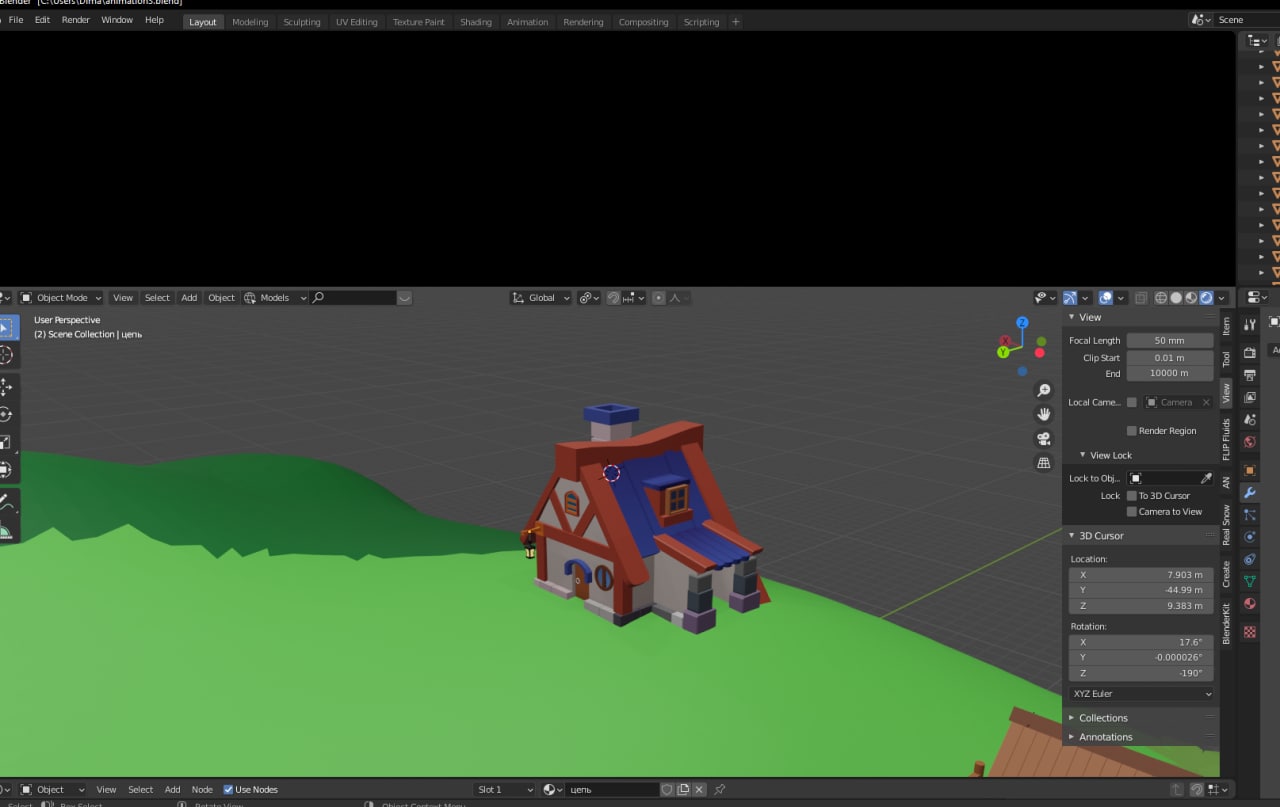This screenshot has width=1280, height=807.
Task: Toggle the viewport overlays button
Action: [1105, 298]
